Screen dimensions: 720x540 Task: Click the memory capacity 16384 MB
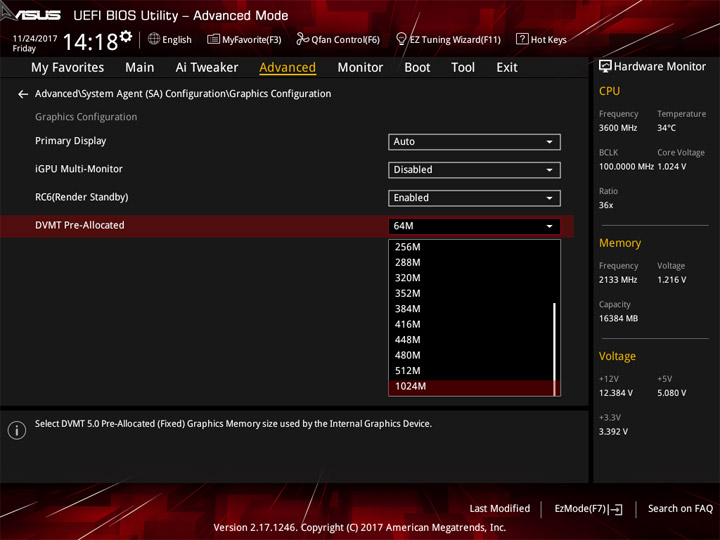(x=618, y=319)
